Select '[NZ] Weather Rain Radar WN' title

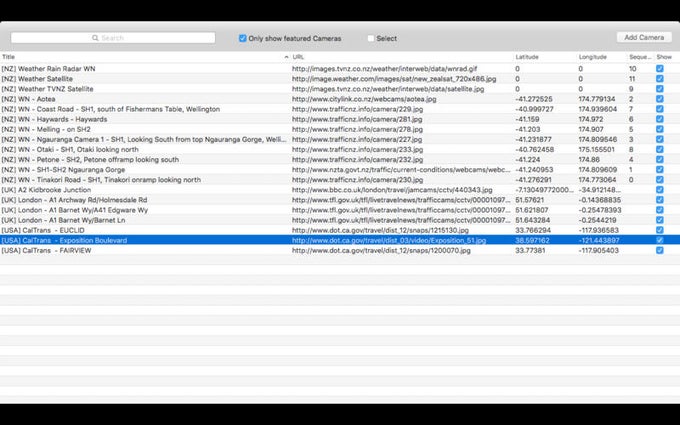[x=48, y=69]
